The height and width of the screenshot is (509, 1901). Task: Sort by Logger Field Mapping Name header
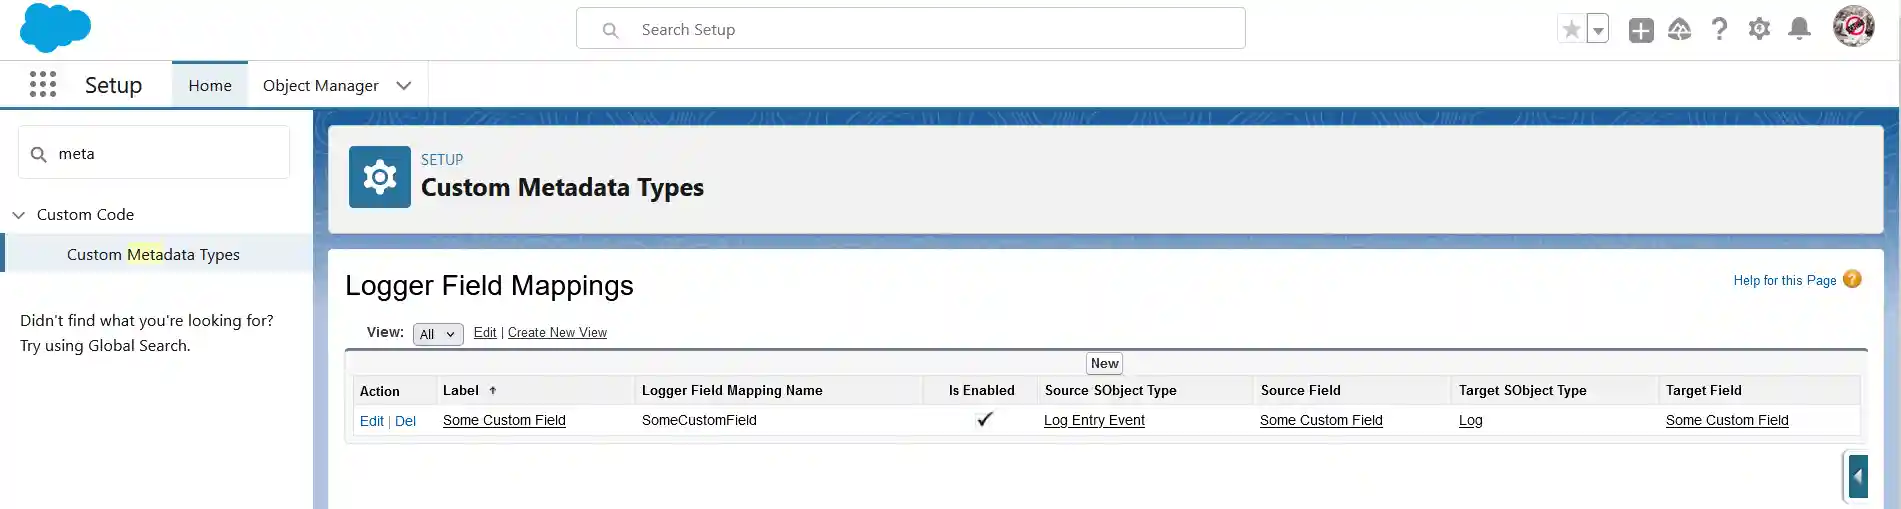click(732, 390)
